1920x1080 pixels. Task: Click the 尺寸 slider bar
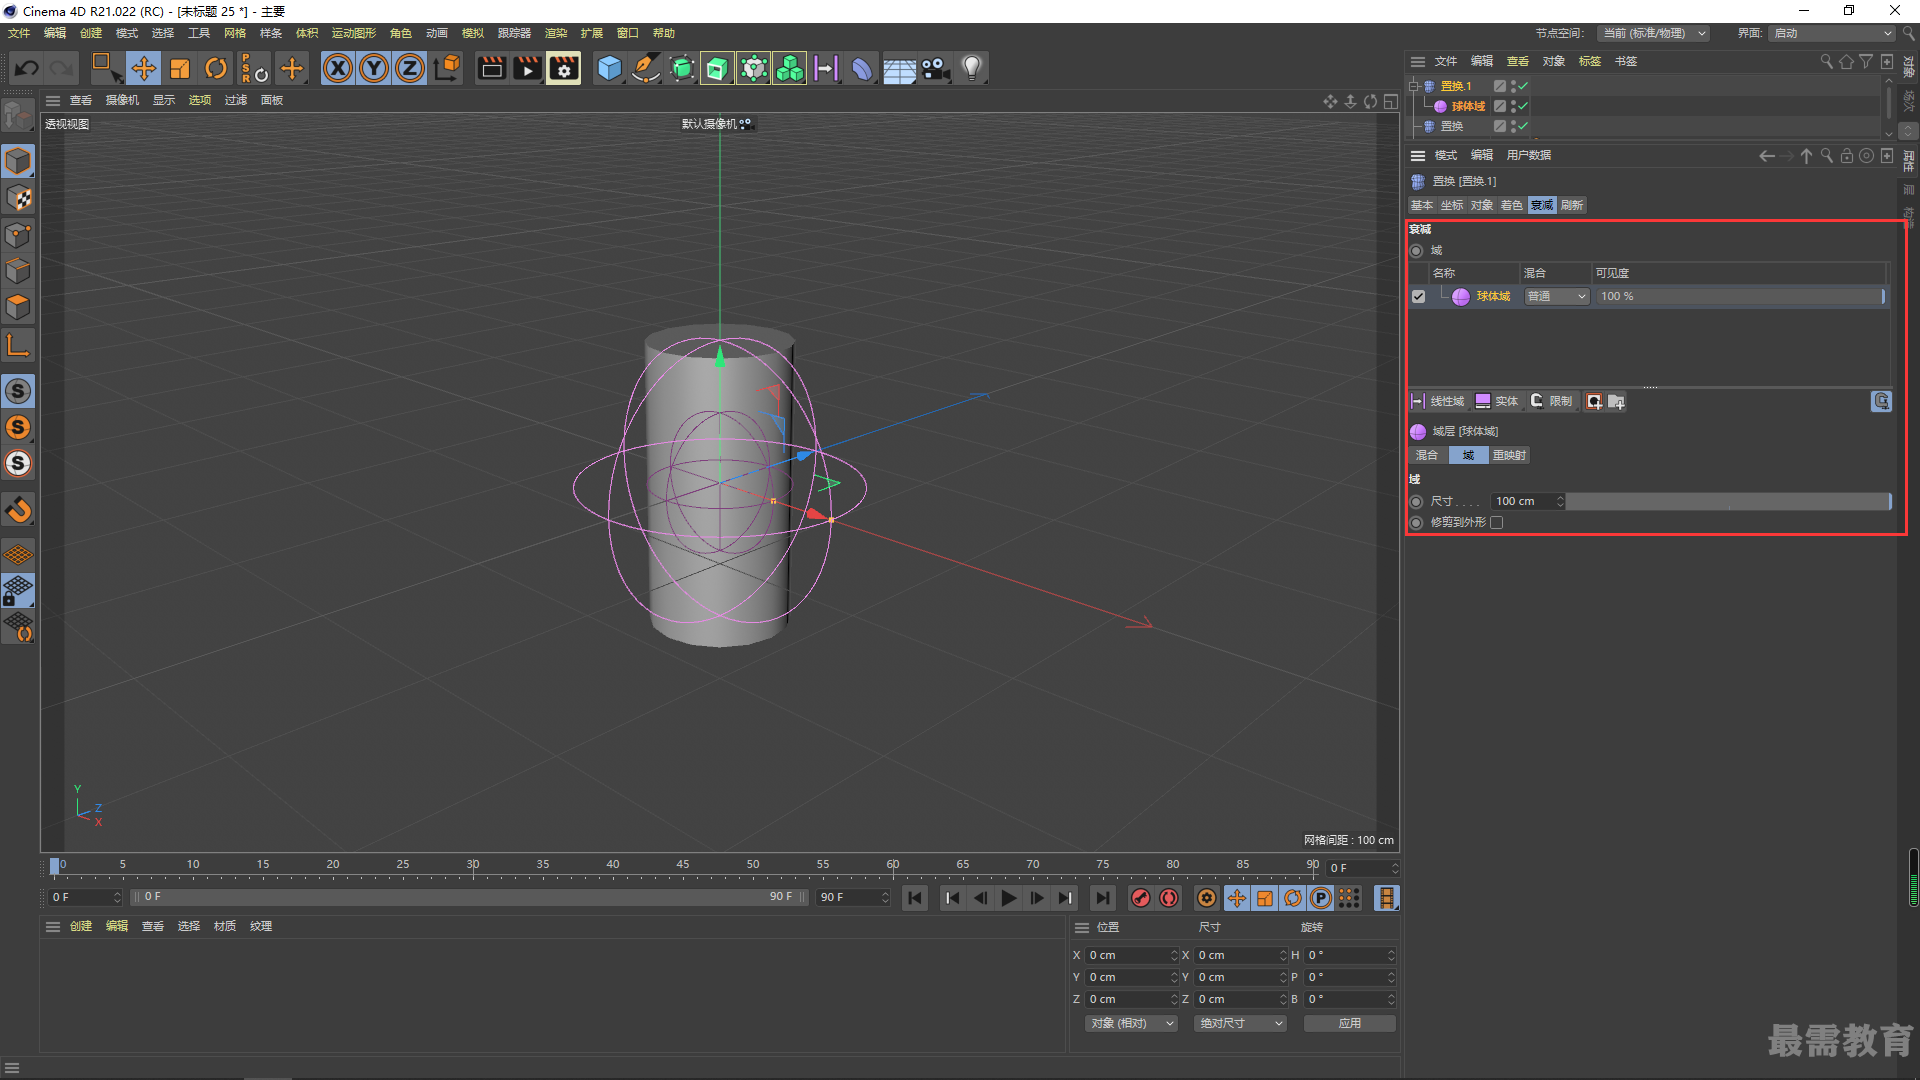point(1728,502)
